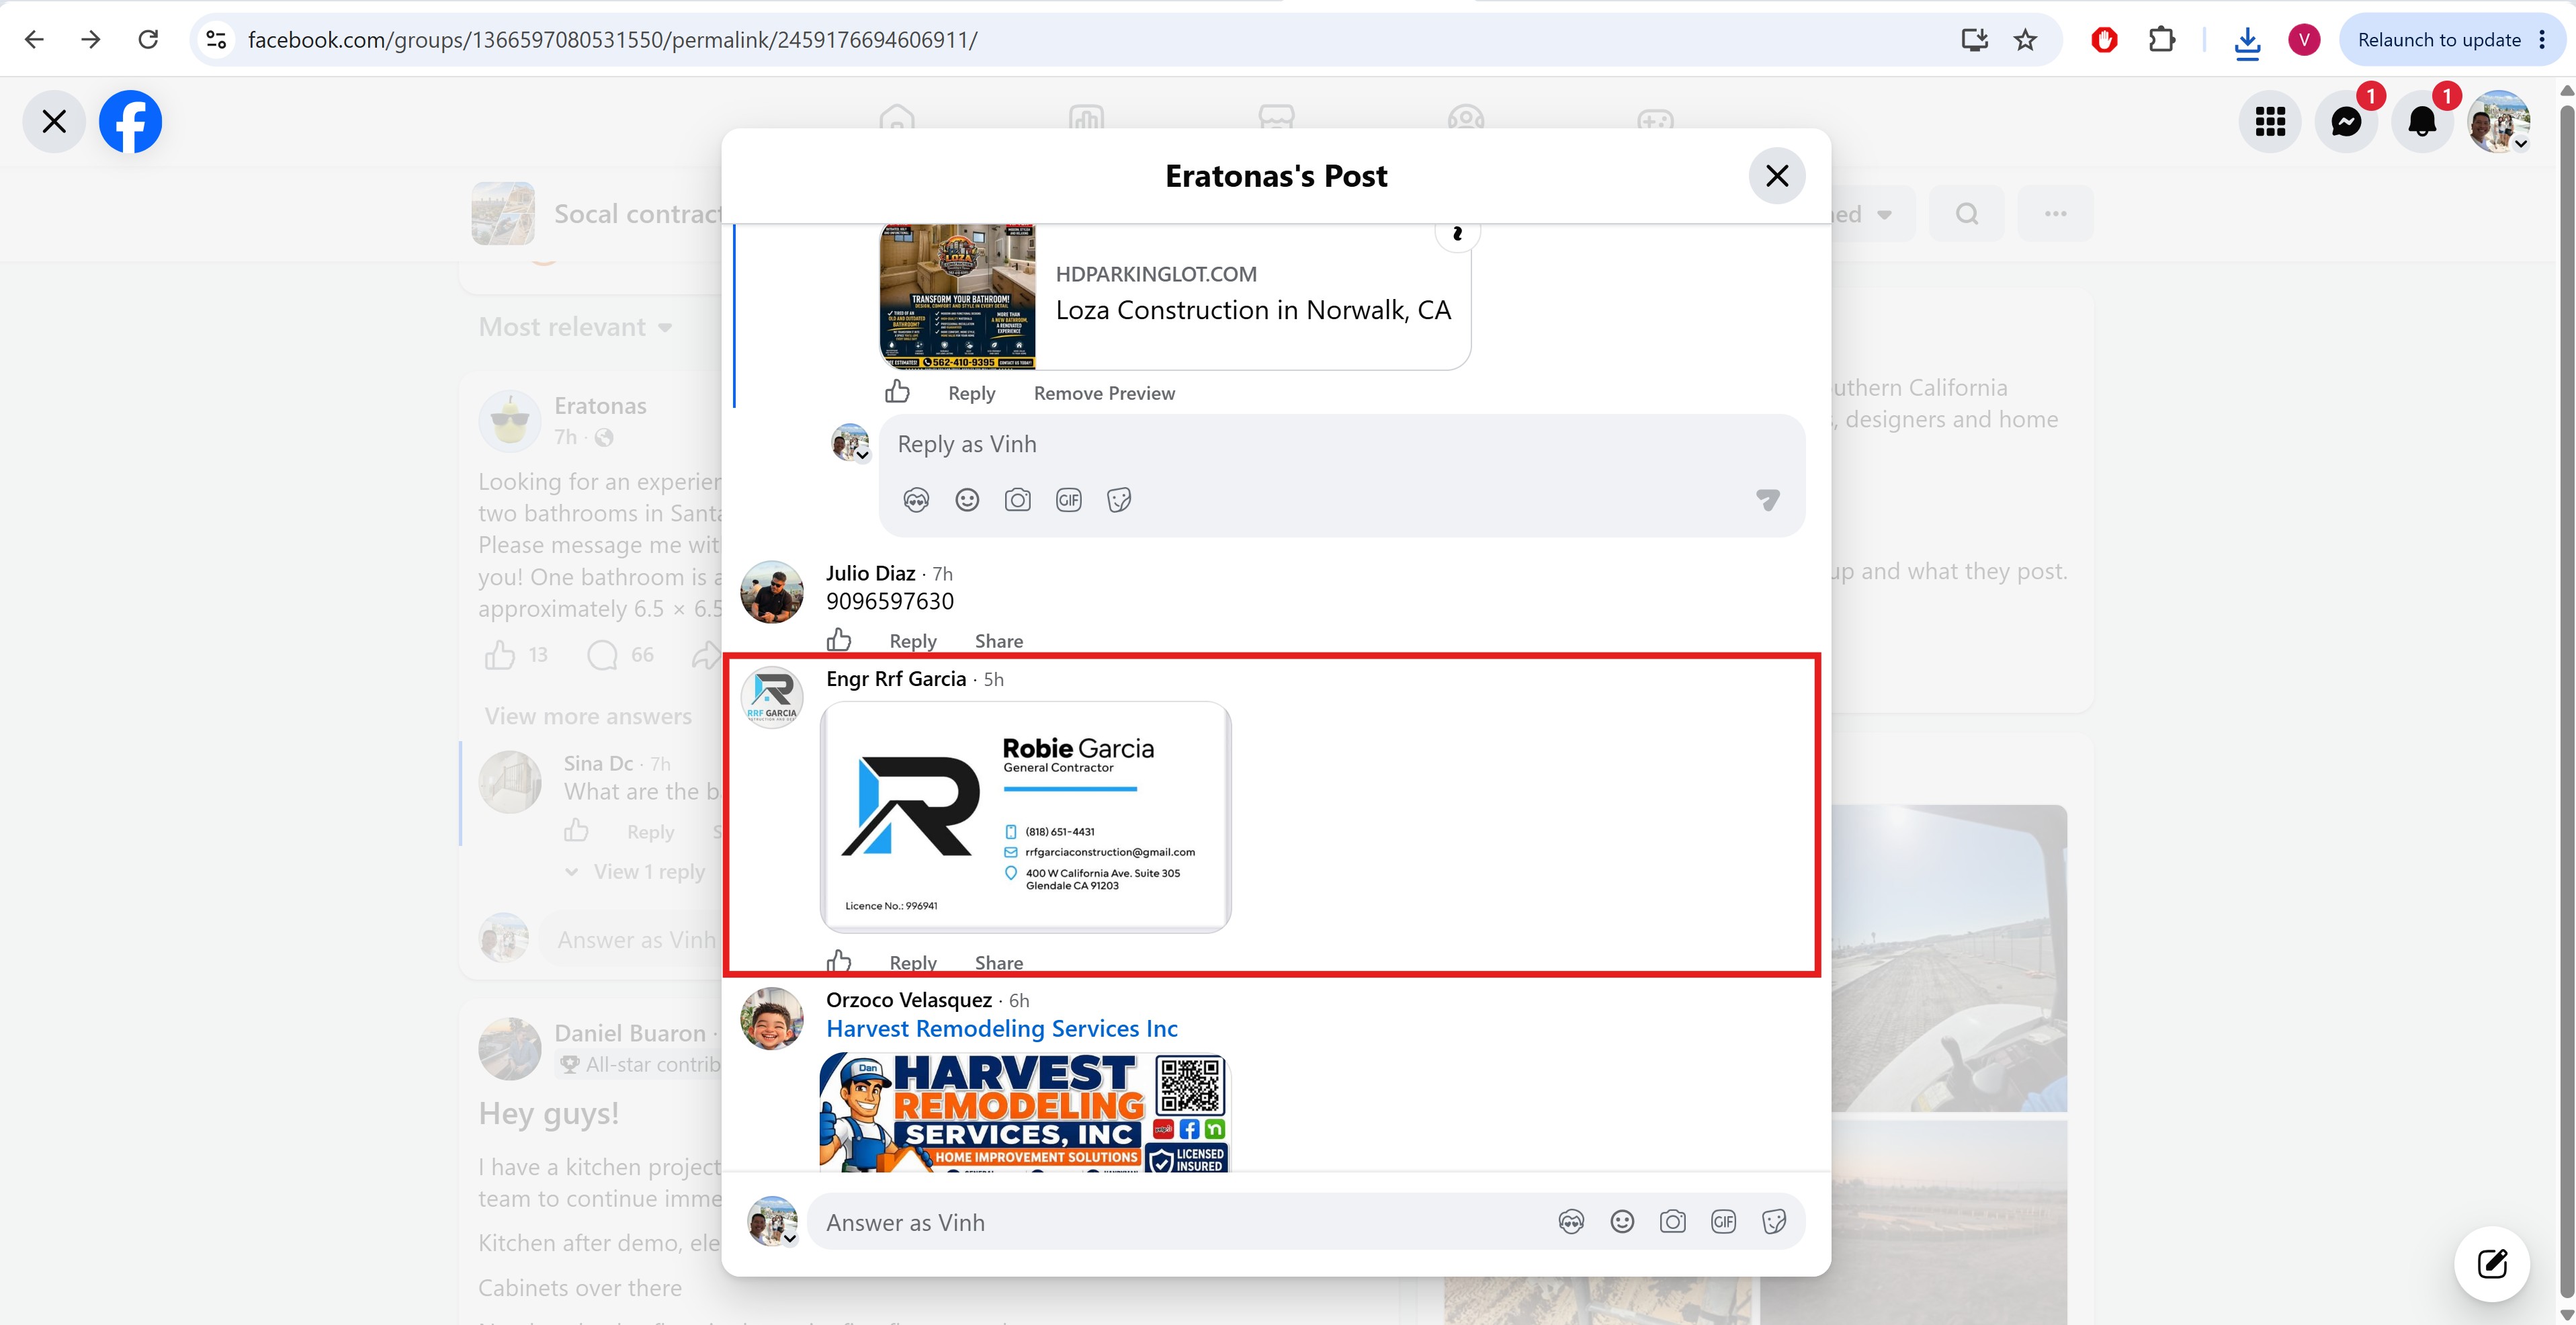Viewport: 2576px width, 1325px height.
Task: Click the red ad blocker extension icon
Action: [2104, 40]
